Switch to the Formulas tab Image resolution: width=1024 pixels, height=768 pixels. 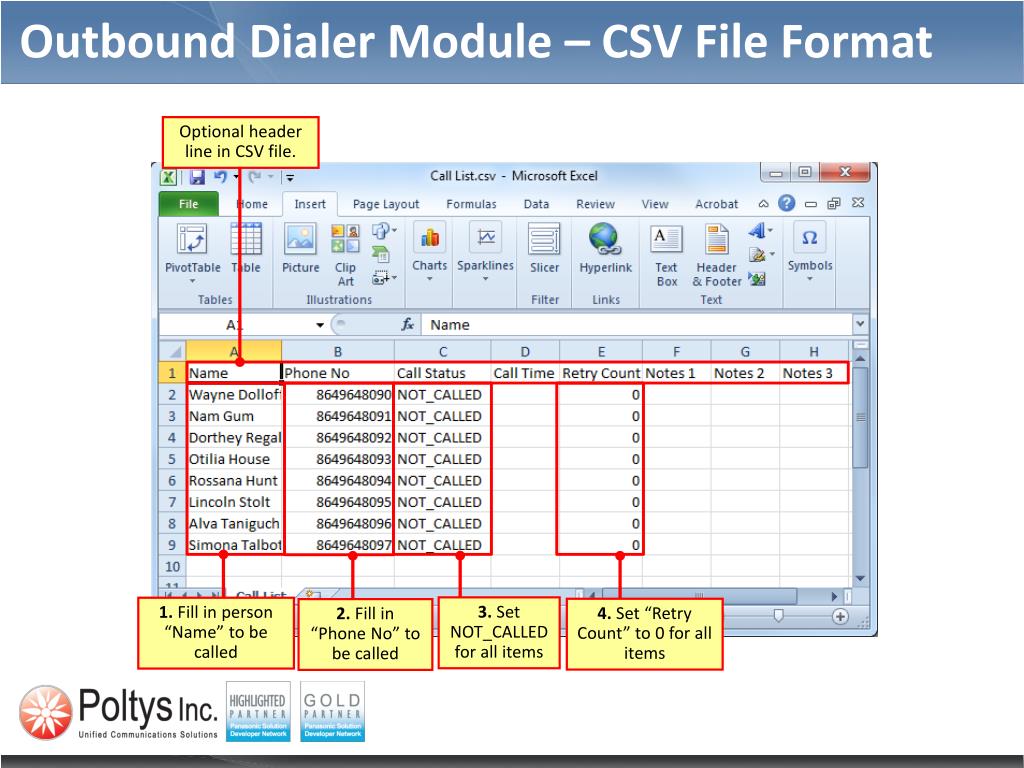pyautogui.click(x=471, y=204)
